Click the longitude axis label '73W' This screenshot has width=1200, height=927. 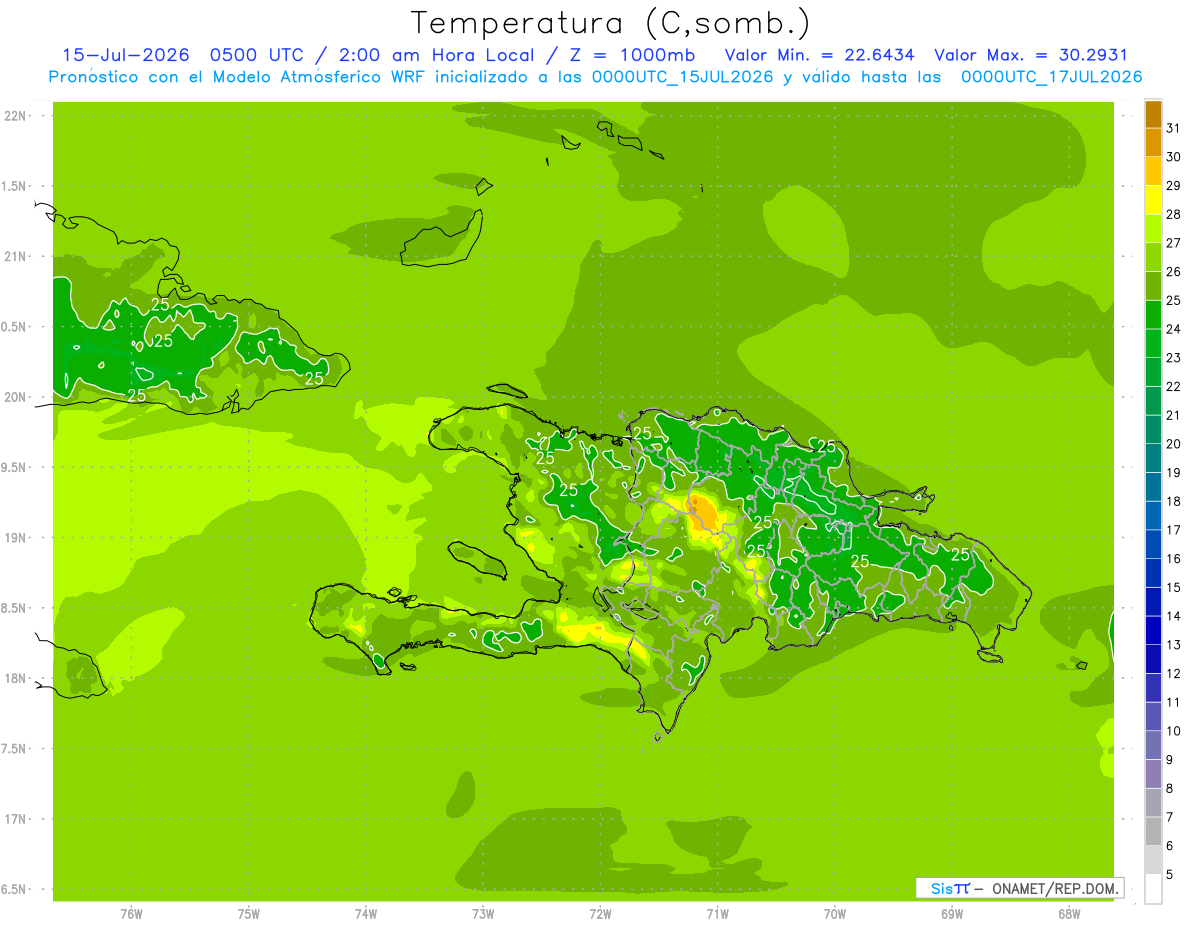[x=483, y=914]
